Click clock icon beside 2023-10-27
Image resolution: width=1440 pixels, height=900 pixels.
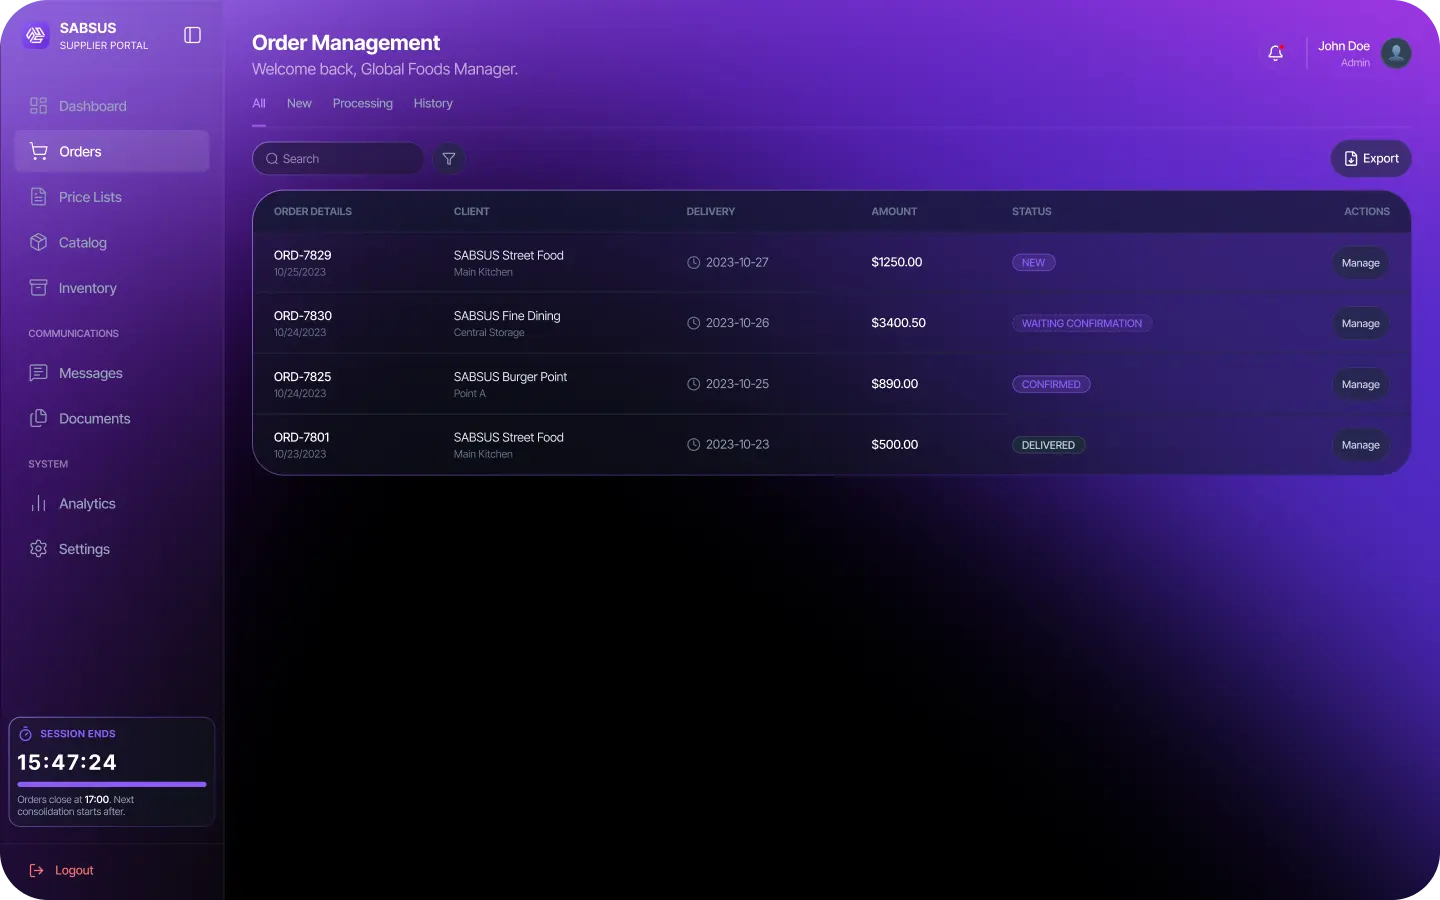click(x=693, y=263)
